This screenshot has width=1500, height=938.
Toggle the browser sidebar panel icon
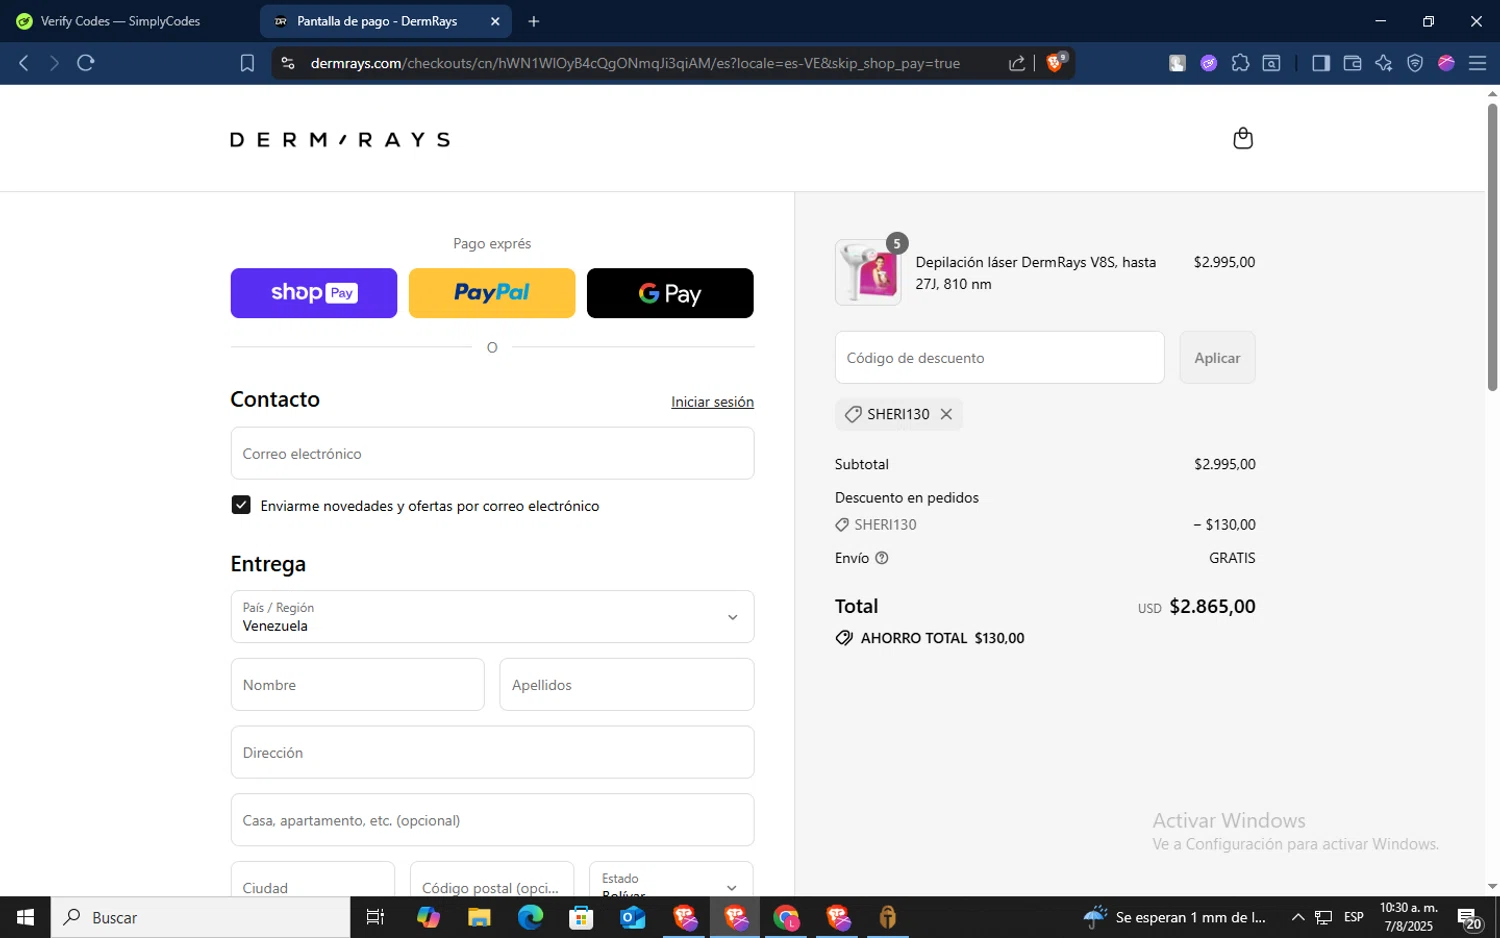tap(1321, 63)
